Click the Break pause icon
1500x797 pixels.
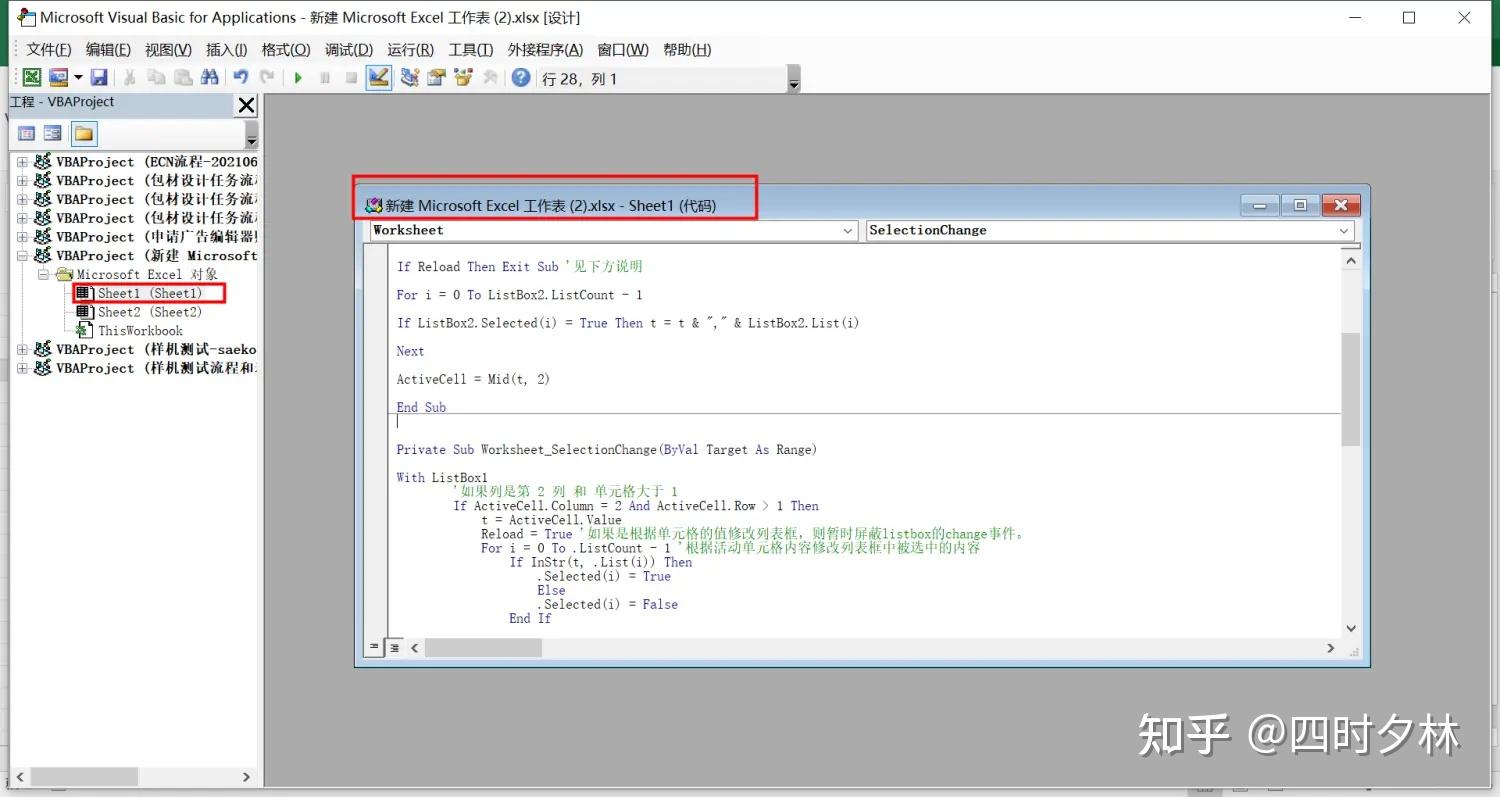tap(325, 78)
